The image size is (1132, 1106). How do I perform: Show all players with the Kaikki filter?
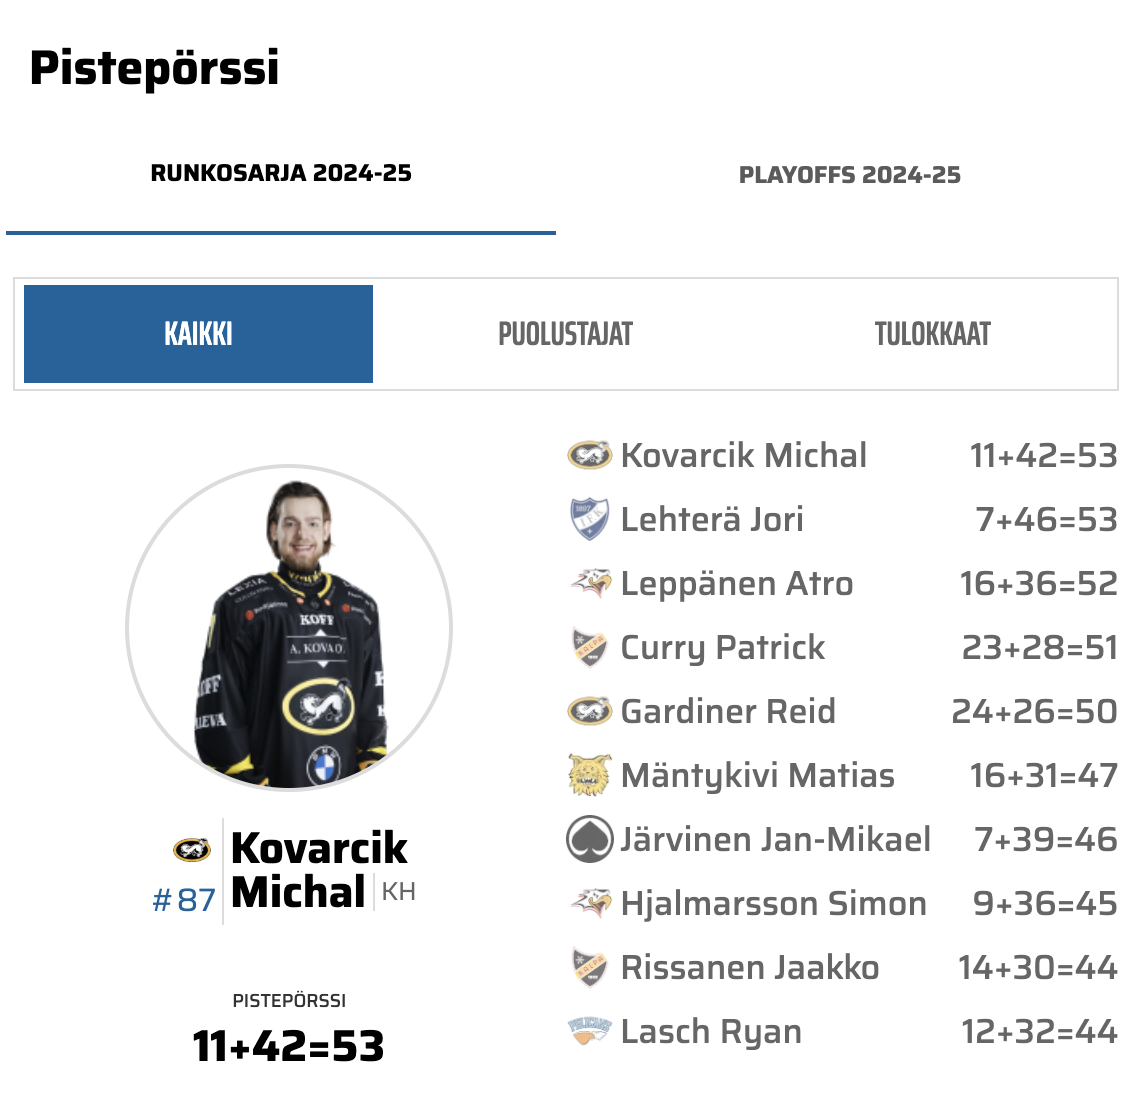198,334
